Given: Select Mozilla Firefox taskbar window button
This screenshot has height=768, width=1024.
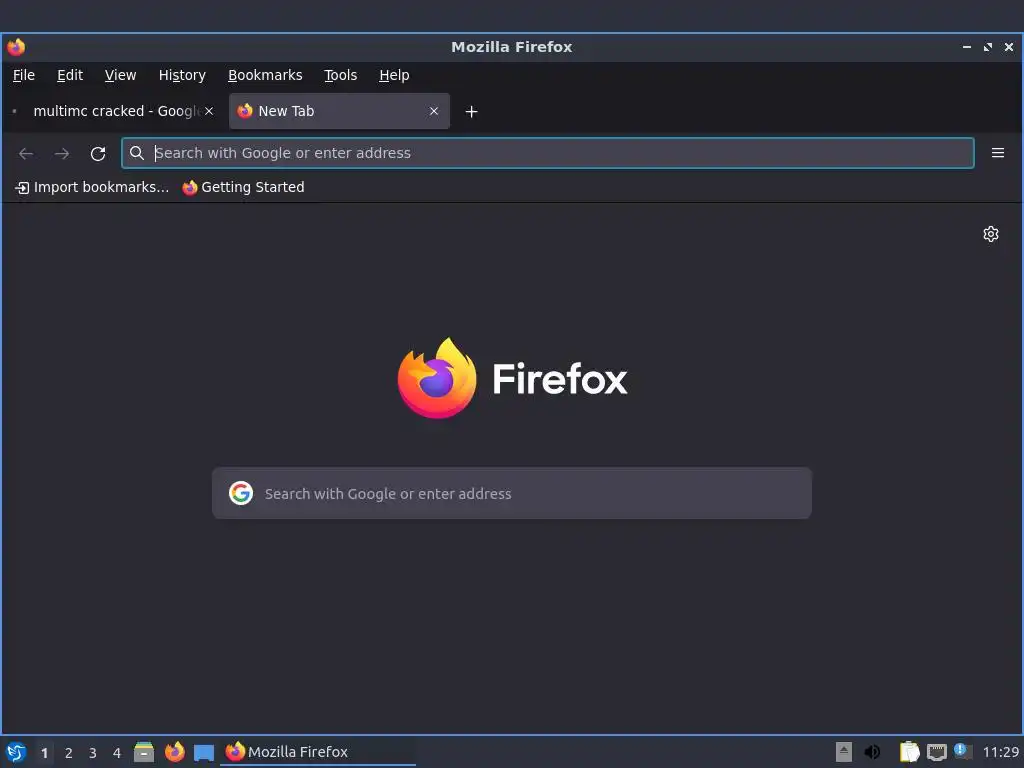Looking at the screenshot, I should click(318, 752).
